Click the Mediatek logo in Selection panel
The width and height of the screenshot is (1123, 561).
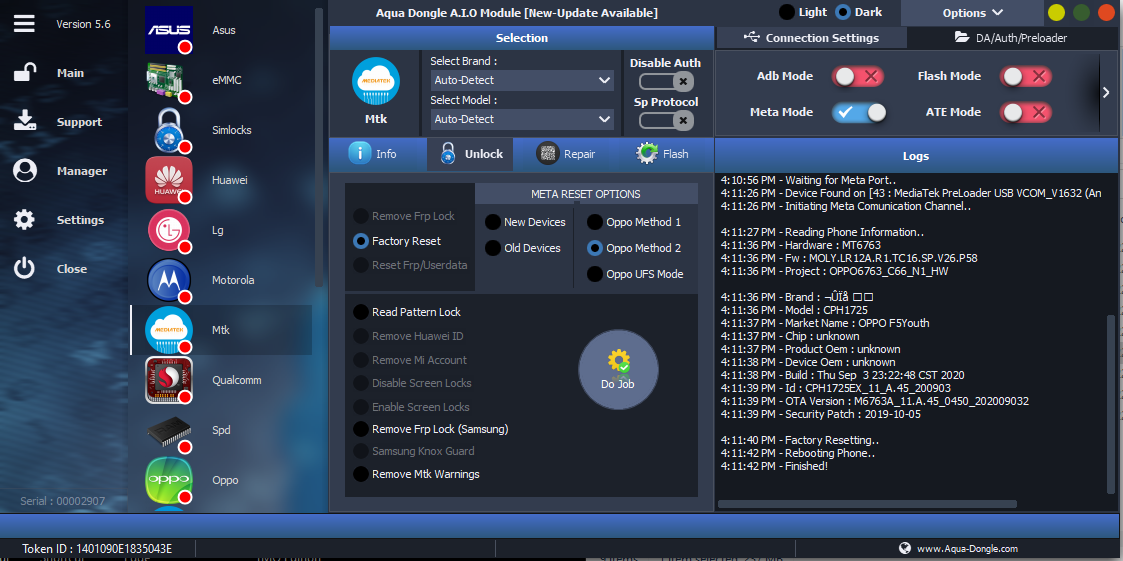pyautogui.click(x=376, y=81)
